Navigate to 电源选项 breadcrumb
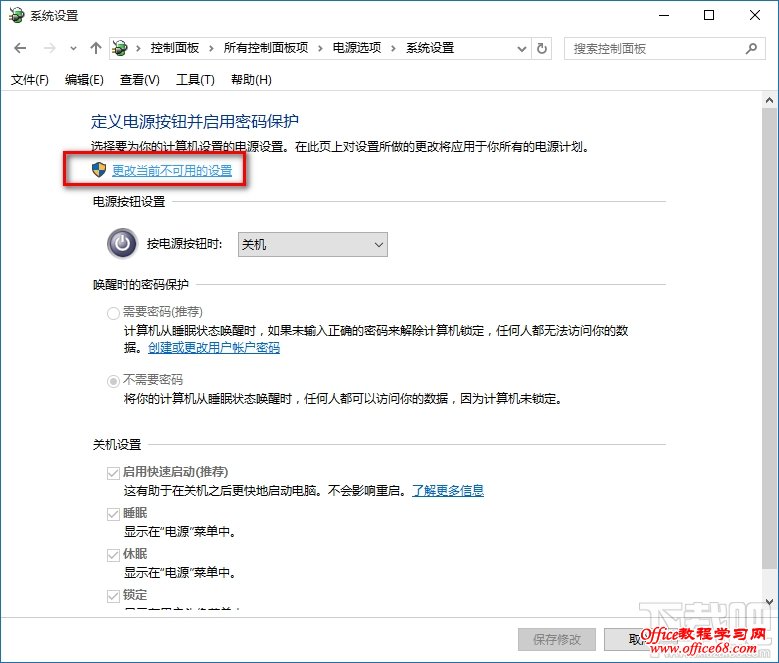Viewport: 779px width, 663px height. 357,48
